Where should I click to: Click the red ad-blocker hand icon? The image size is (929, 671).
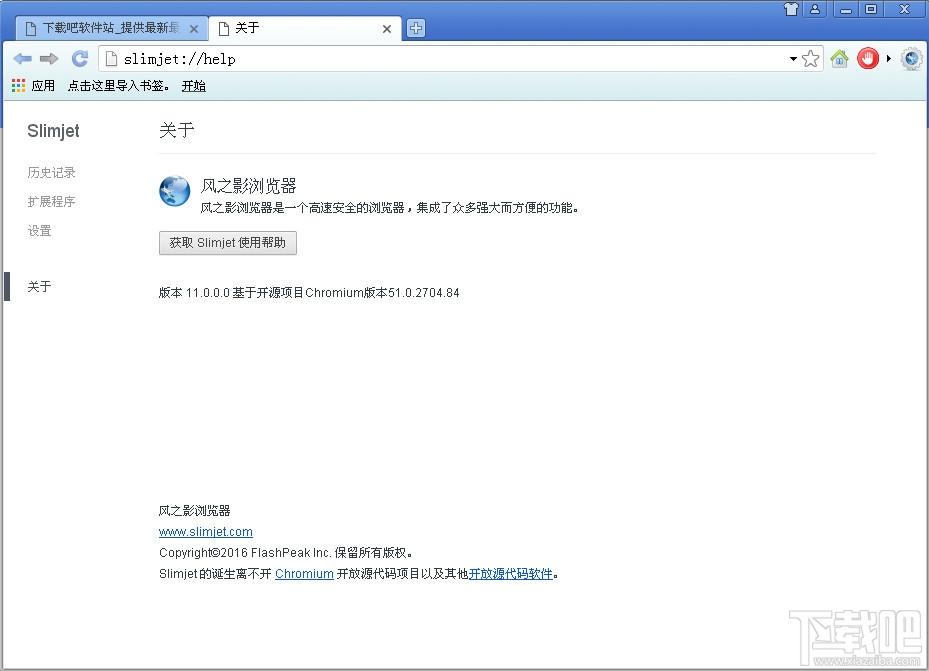coord(867,59)
